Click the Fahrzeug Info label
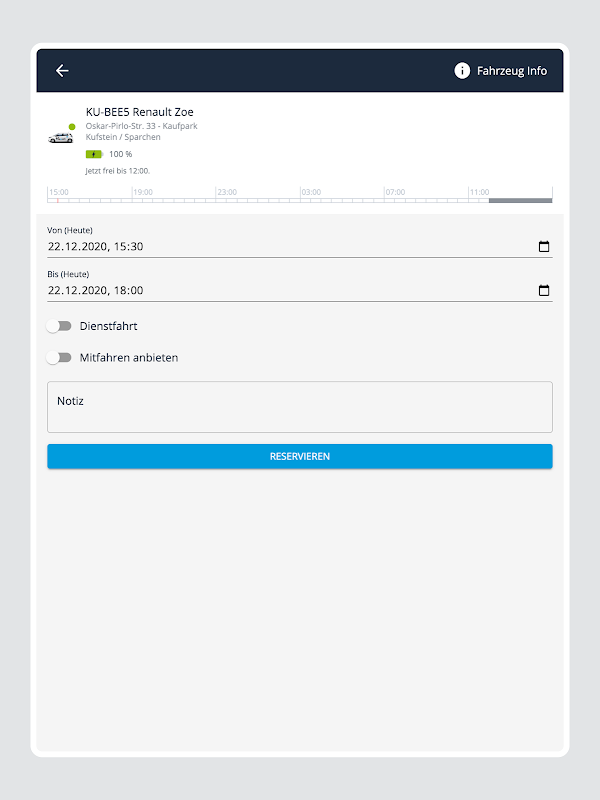Image resolution: width=600 pixels, height=800 pixels. point(512,71)
